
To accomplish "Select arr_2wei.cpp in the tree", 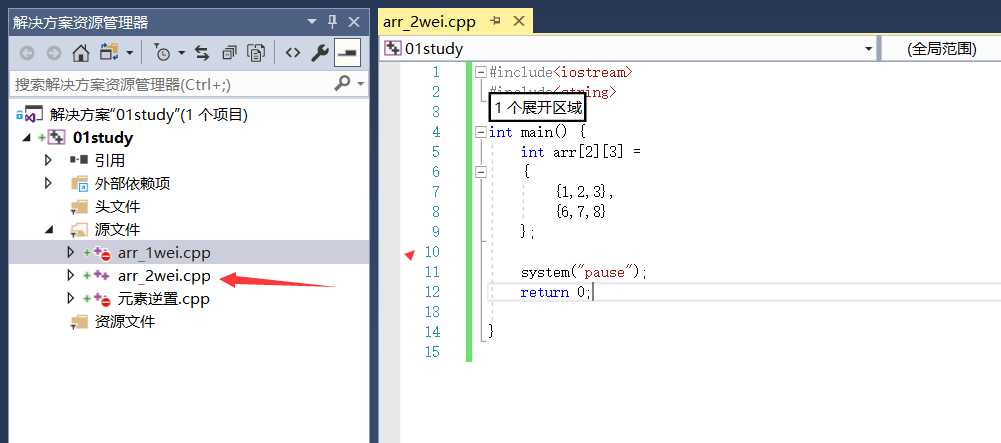I will (x=164, y=276).
